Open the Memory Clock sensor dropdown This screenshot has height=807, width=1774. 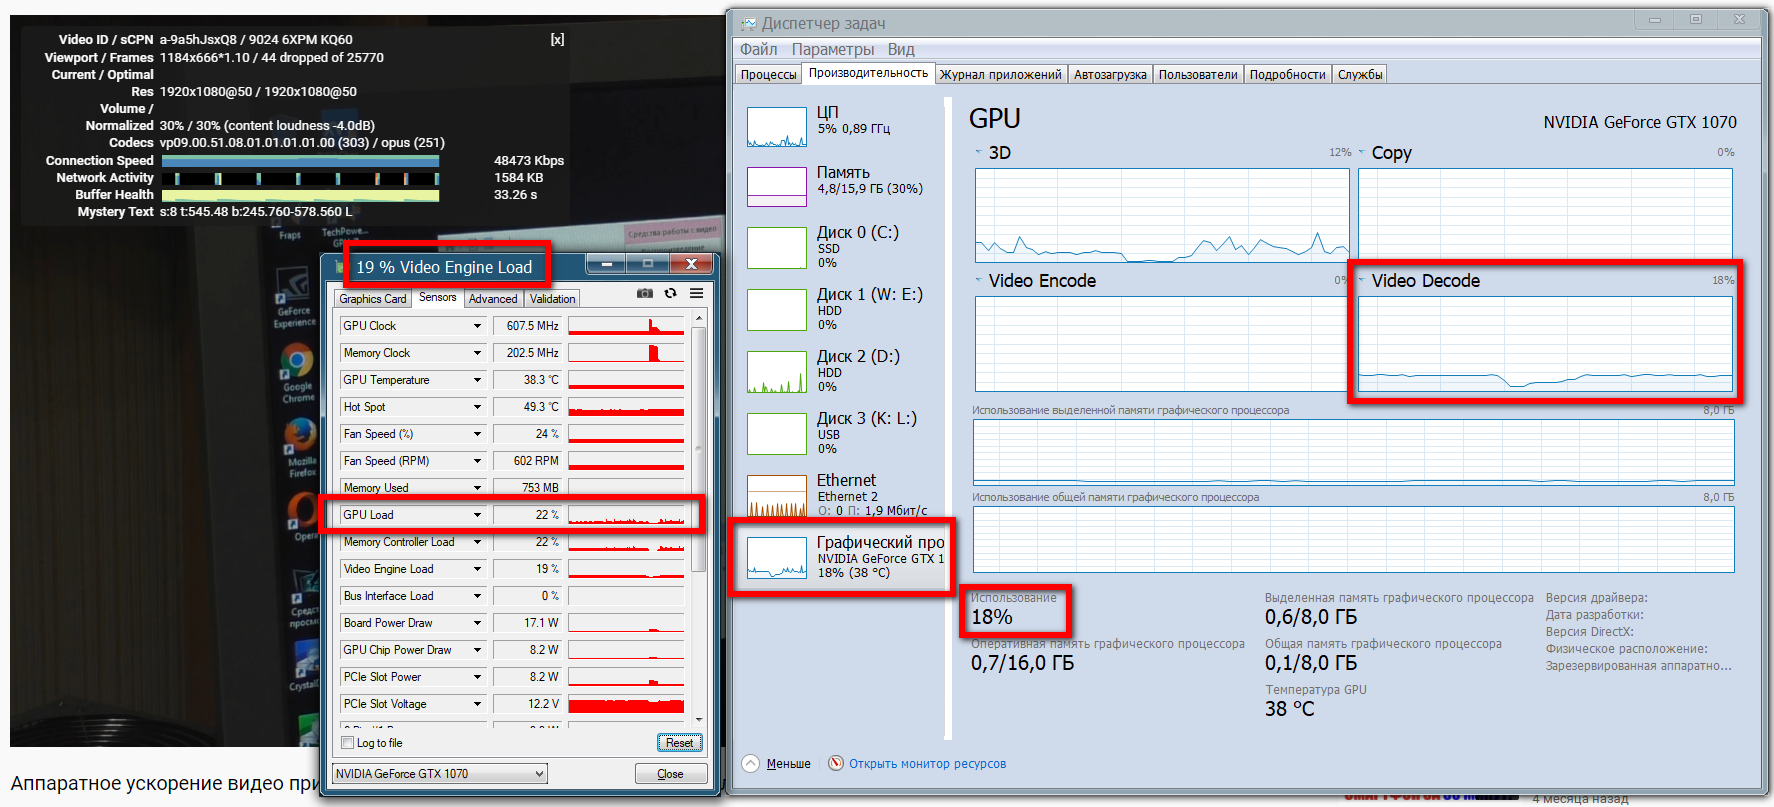coord(477,353)
